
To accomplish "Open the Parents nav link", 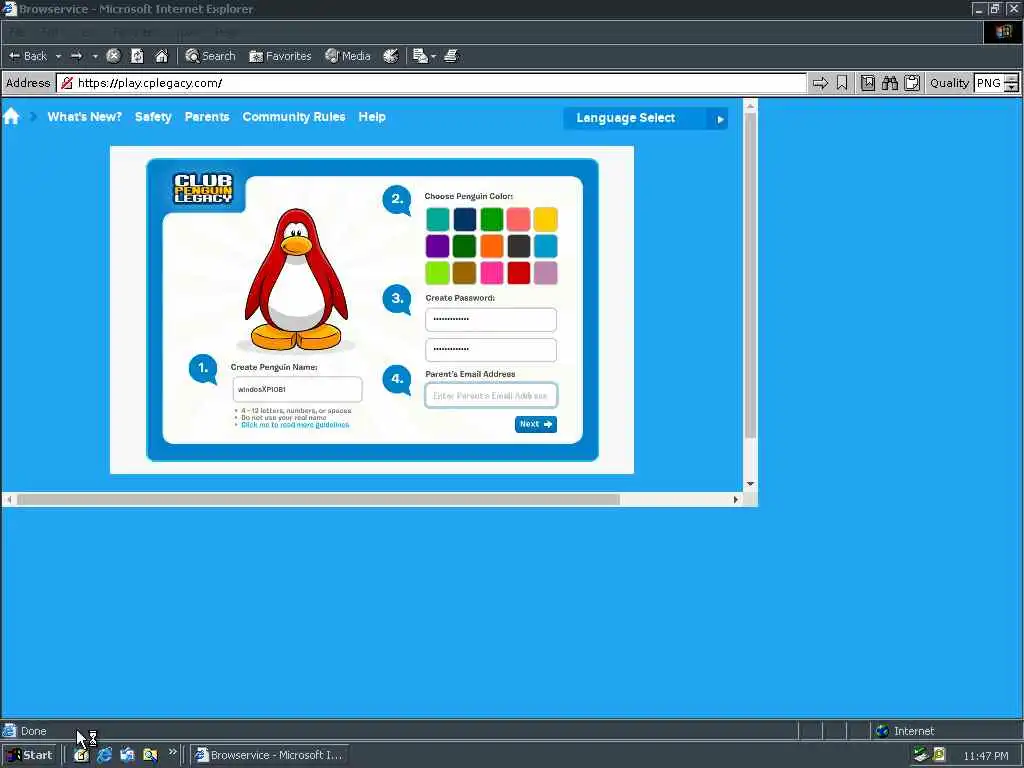I will [x=207, y=117].
